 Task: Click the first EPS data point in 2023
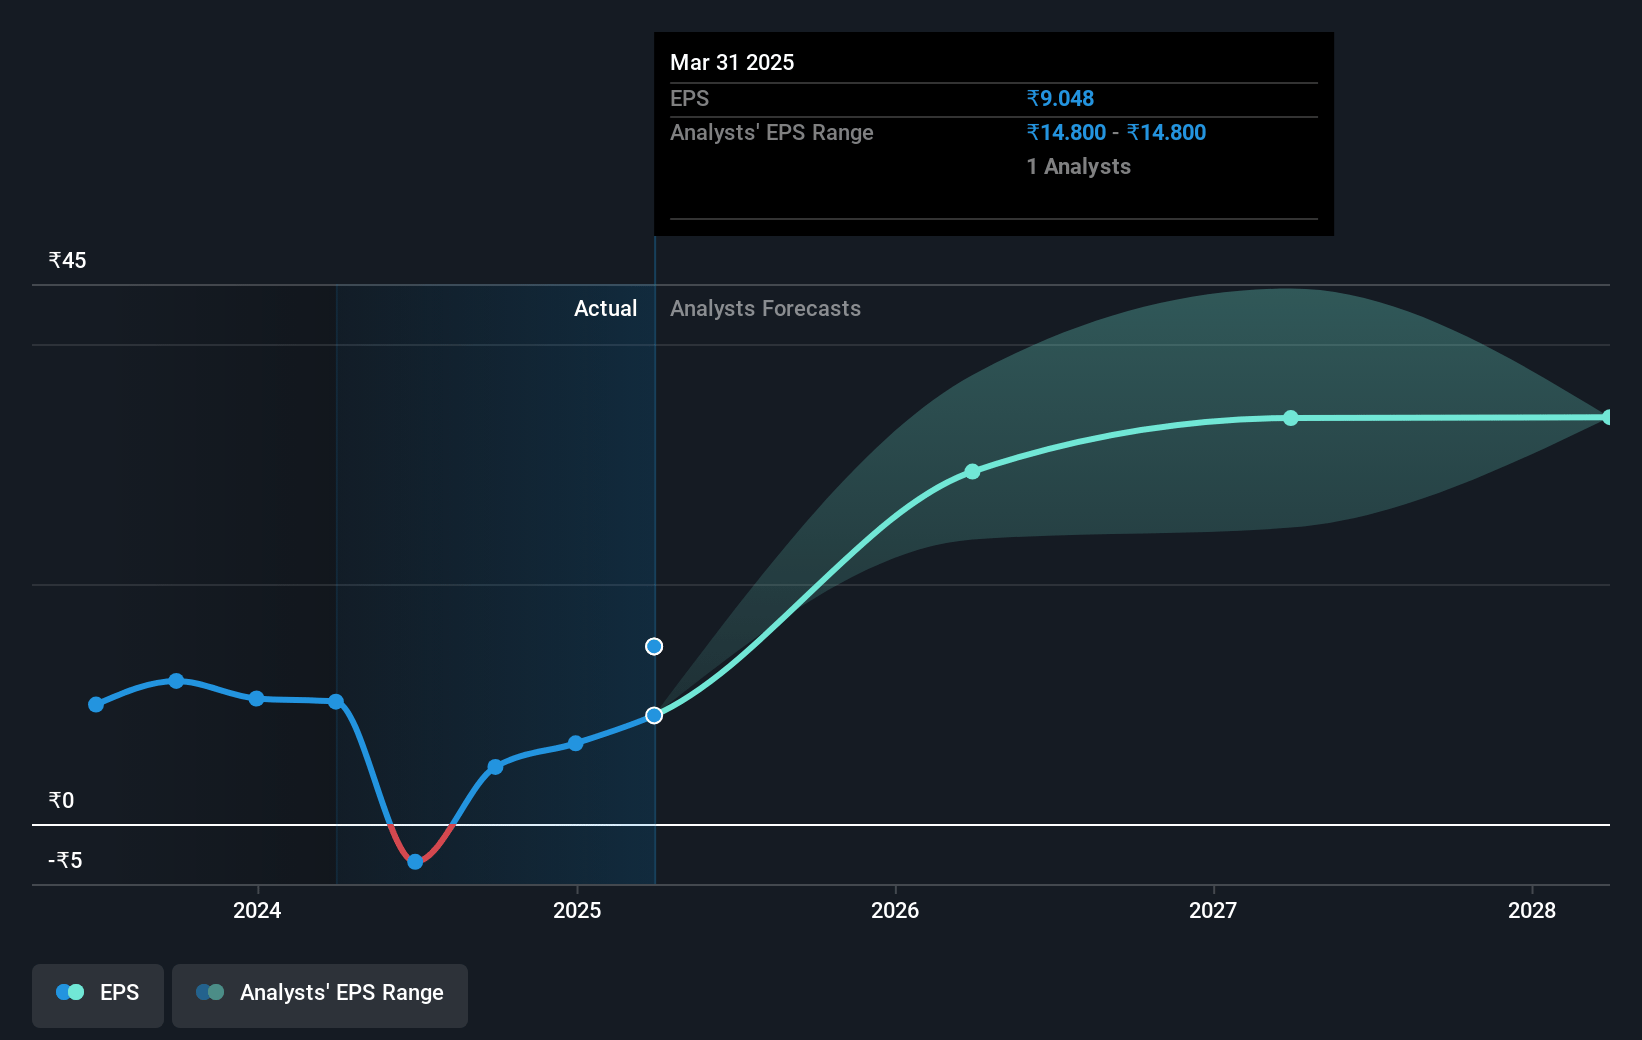click(x=96, y=705)
